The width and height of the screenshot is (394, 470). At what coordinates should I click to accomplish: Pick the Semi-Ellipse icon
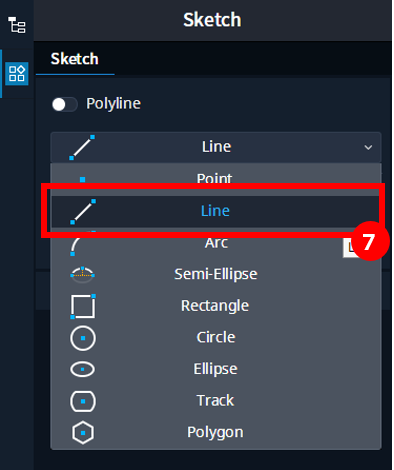tap(82, 274)
